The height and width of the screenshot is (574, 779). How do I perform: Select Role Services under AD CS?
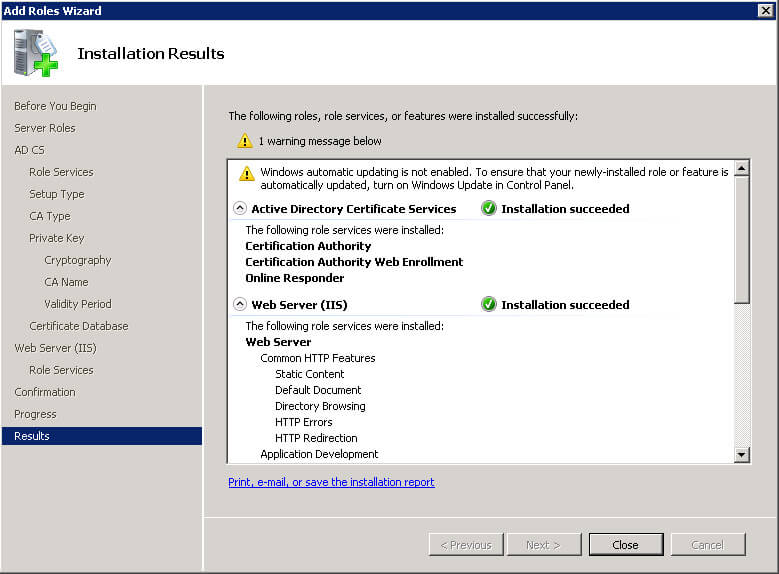click(61, 172)
